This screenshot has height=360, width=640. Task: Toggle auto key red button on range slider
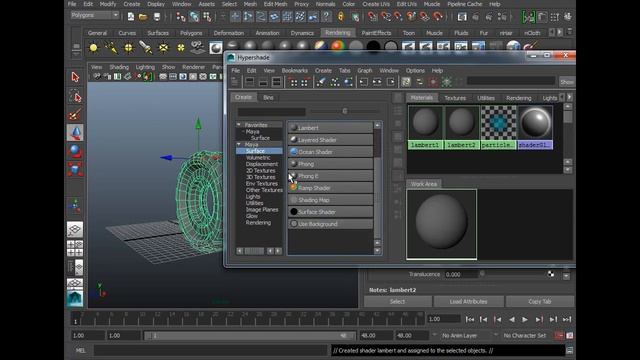pyautogui.click(x=559, y=336)
